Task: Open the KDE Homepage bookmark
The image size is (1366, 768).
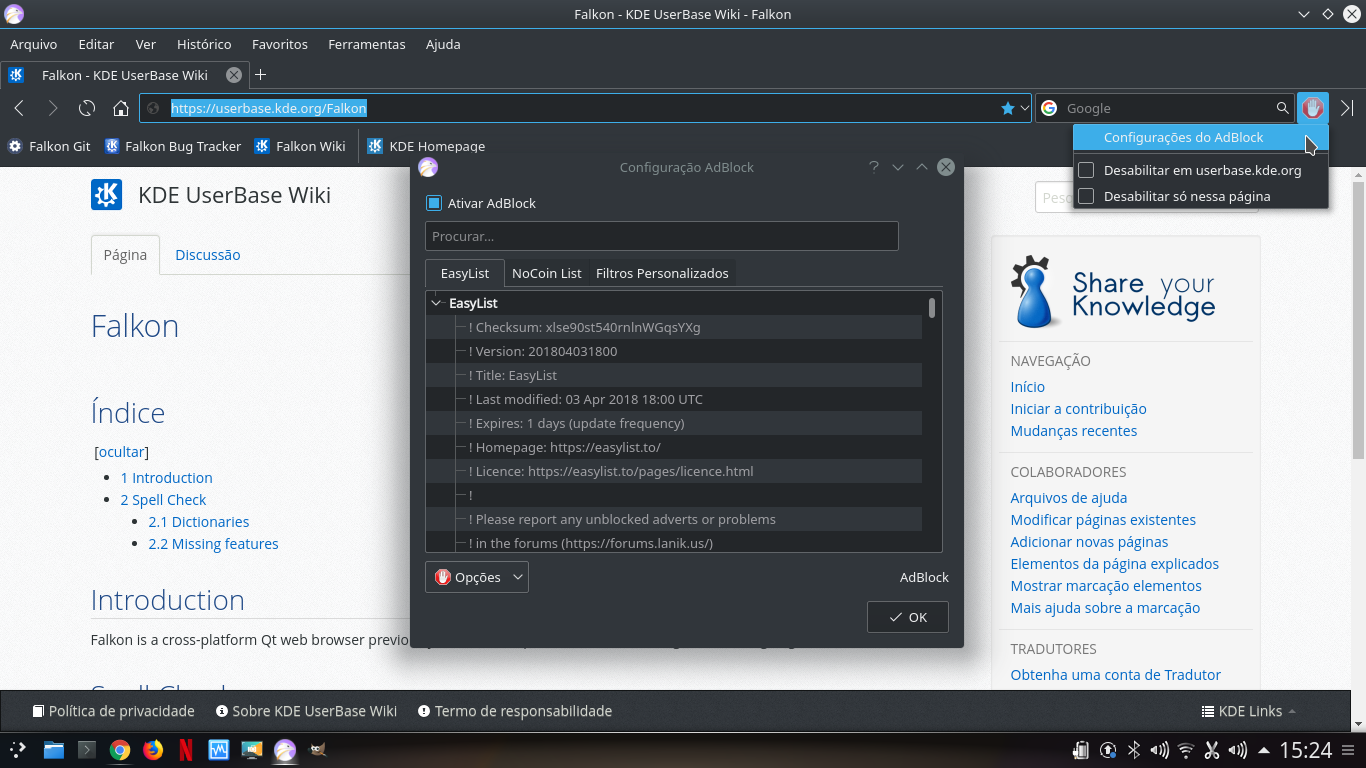Action: click(426, 146)
